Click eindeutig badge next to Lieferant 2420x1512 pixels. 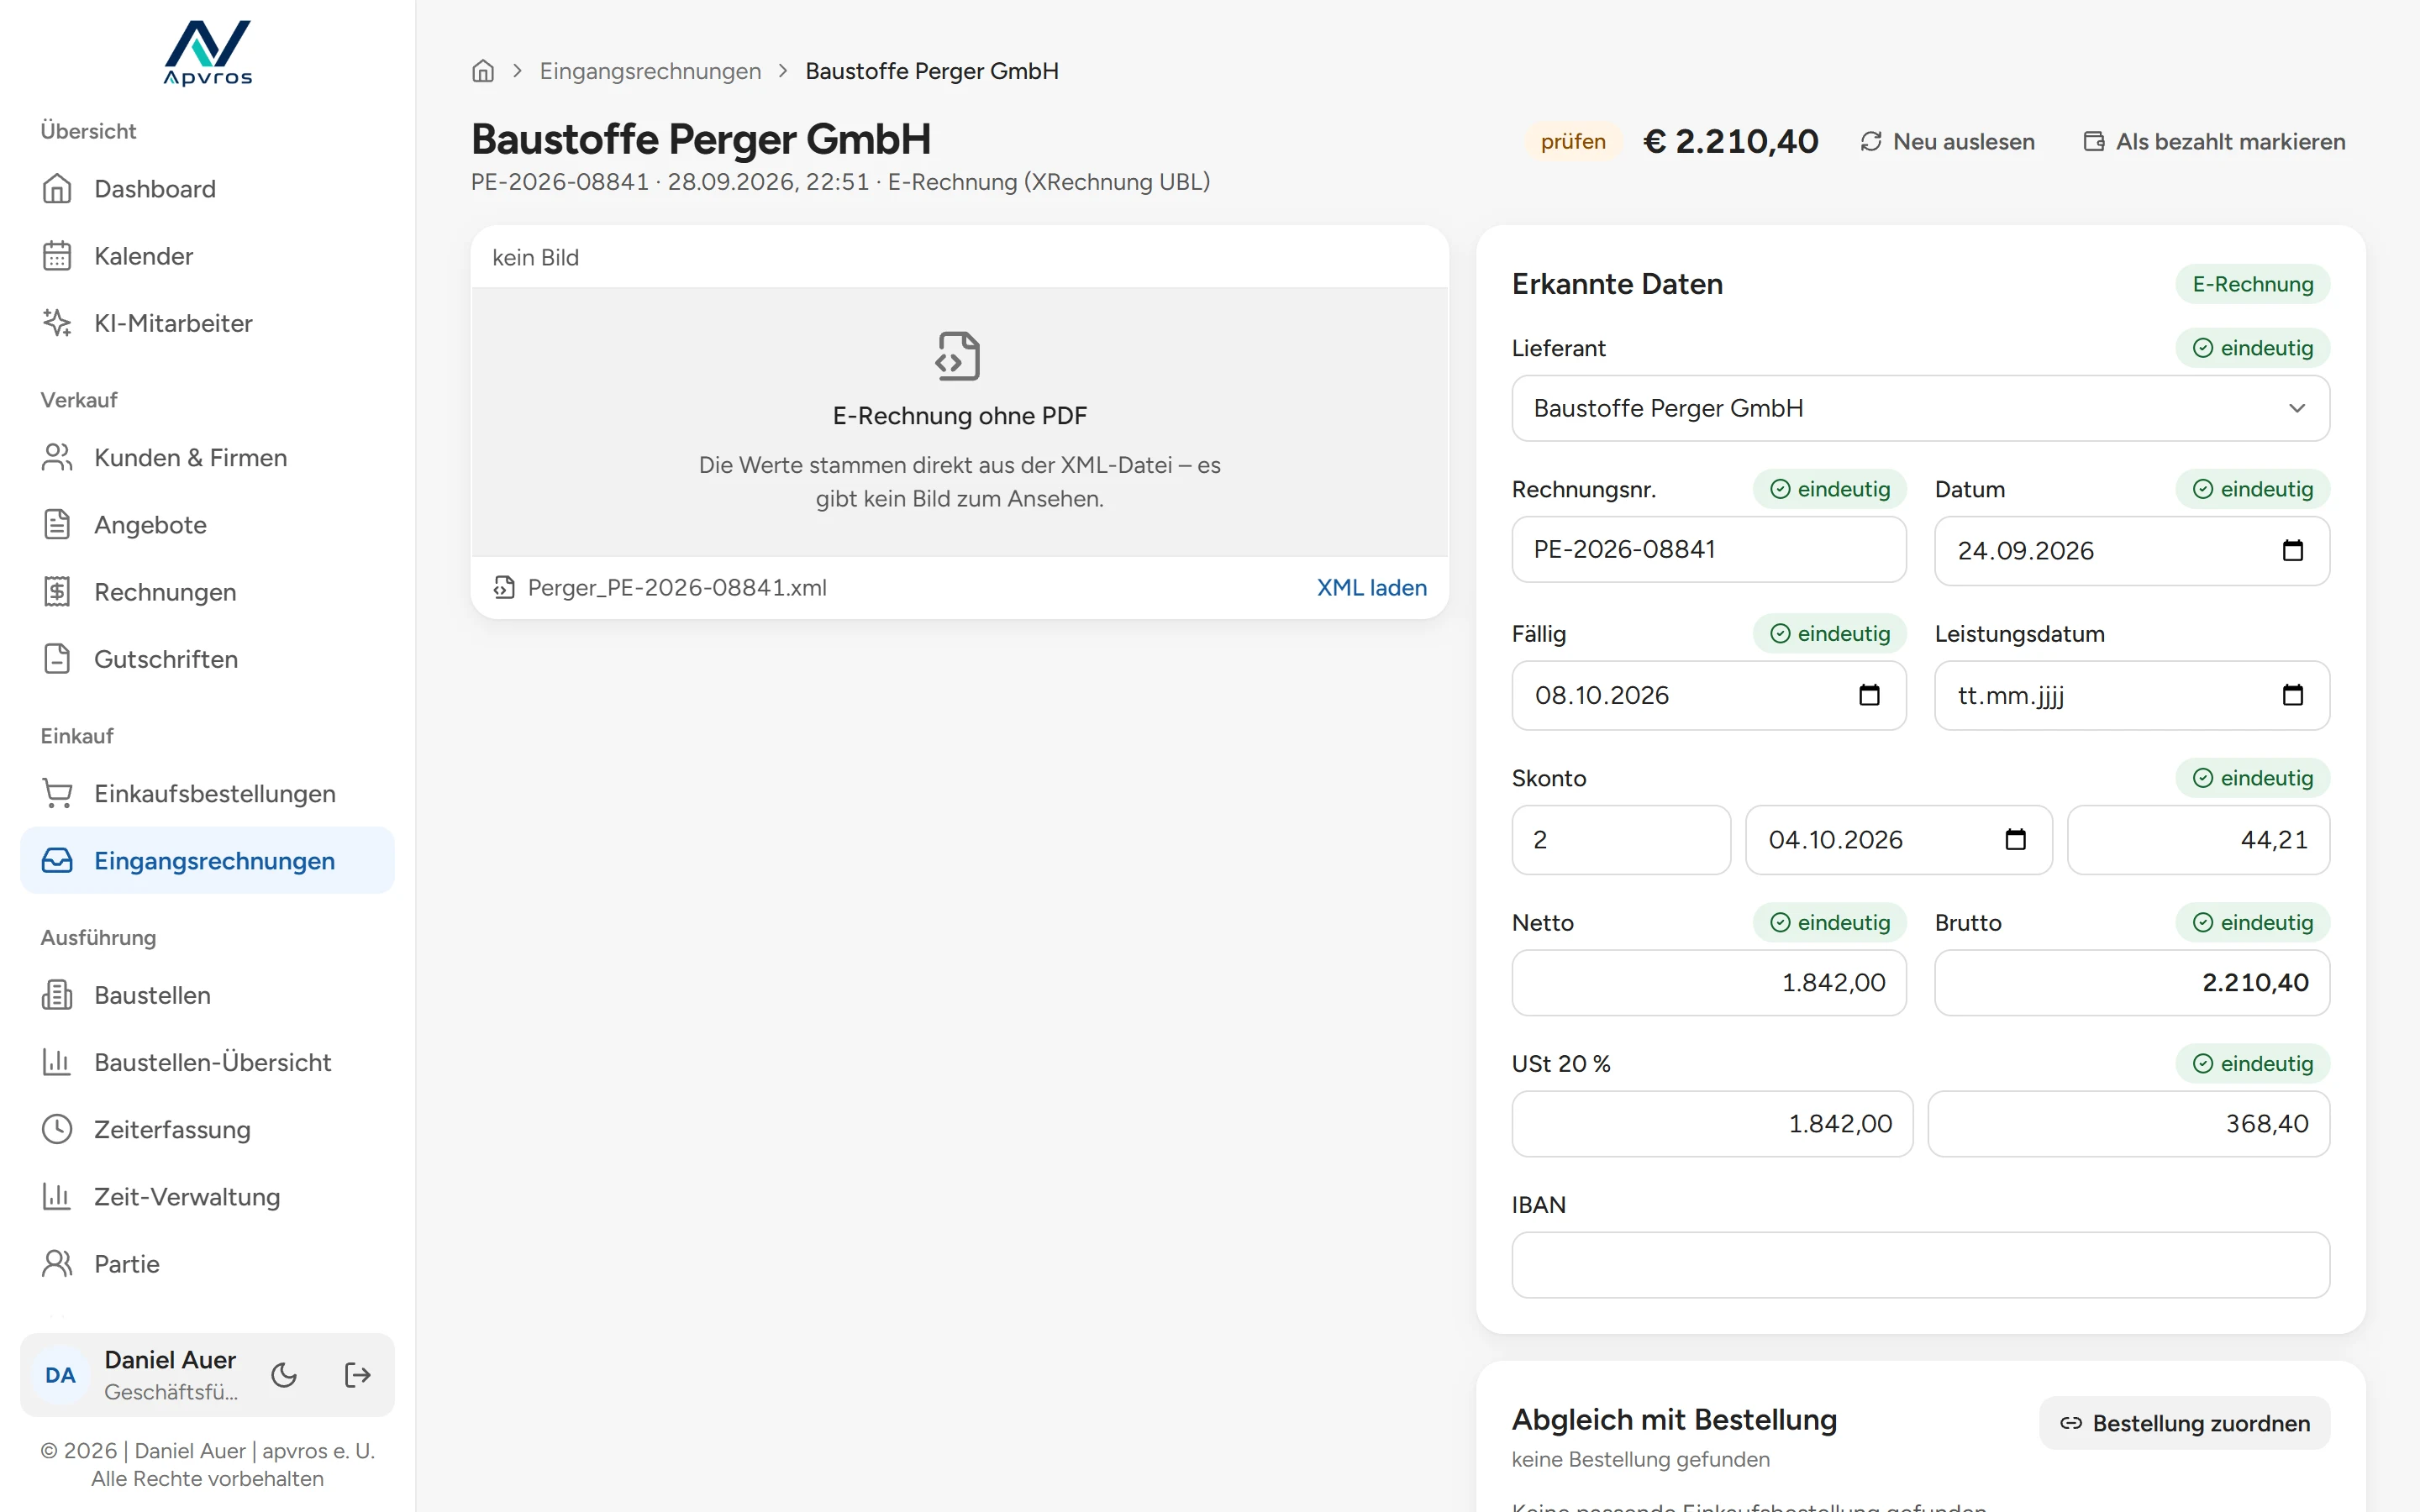(x=2252, y=348)
